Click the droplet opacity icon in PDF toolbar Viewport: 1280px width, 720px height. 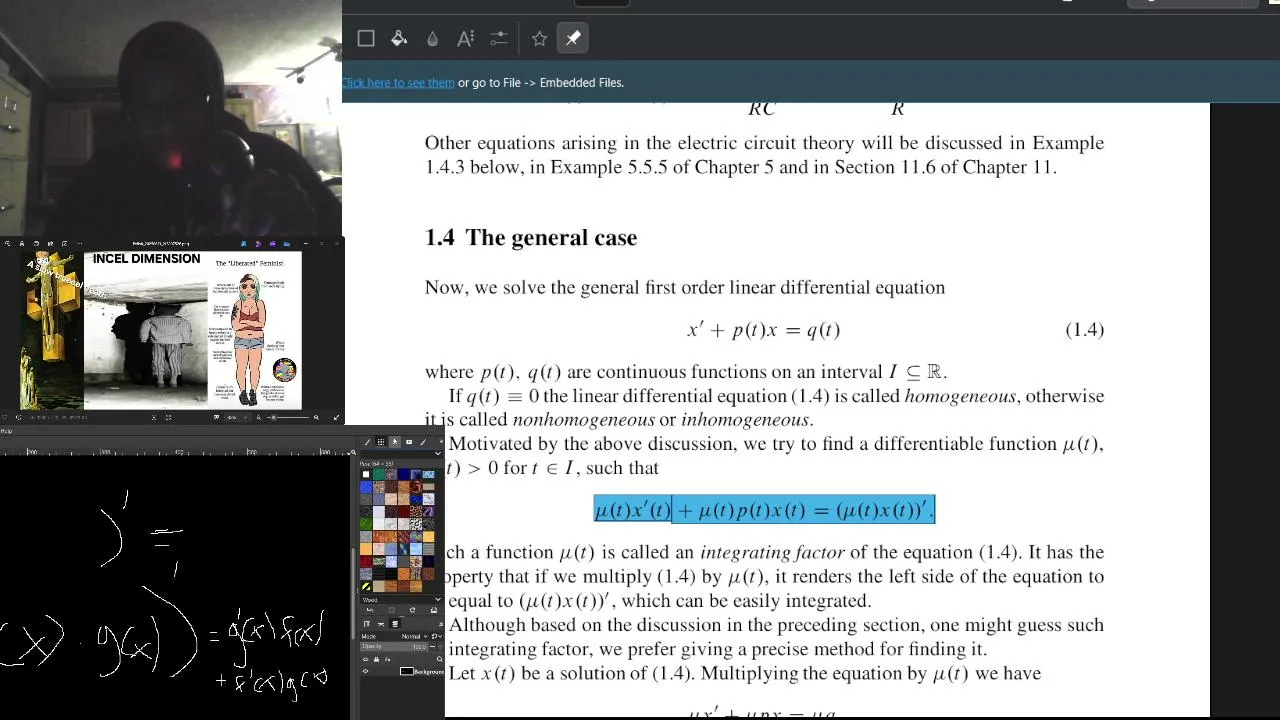[432, 39]
